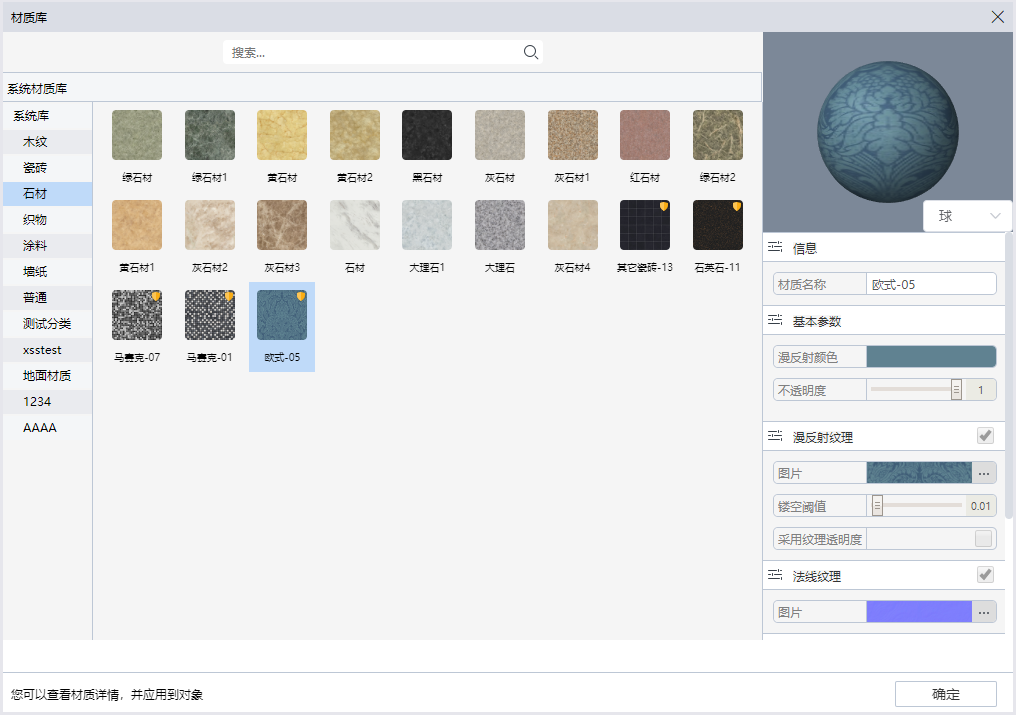Click the 系统材质库 header label
The width and height of the screenshot is (1016, 715).
pyautogui.click(x=37, y=88)
